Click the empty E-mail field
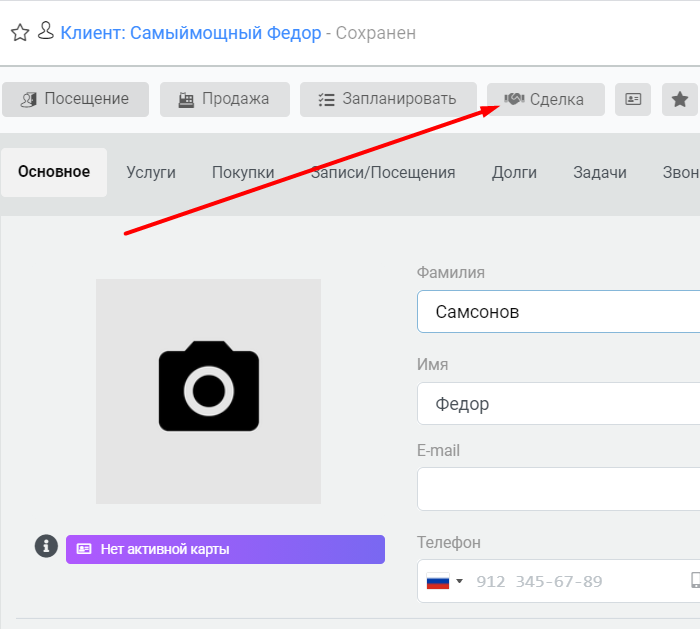The width and height of the screenshot is (700, 629). pyautogui.click(x=558, y=489)
